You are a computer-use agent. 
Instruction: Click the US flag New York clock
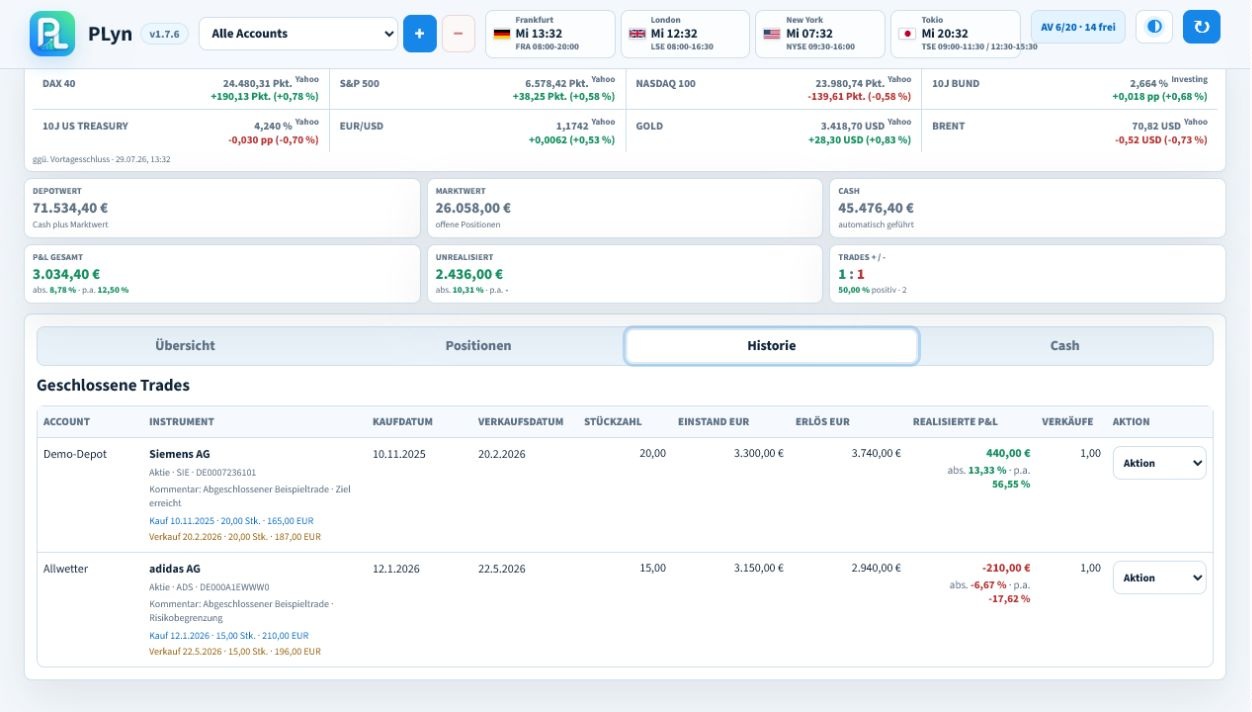pos(820,34)
